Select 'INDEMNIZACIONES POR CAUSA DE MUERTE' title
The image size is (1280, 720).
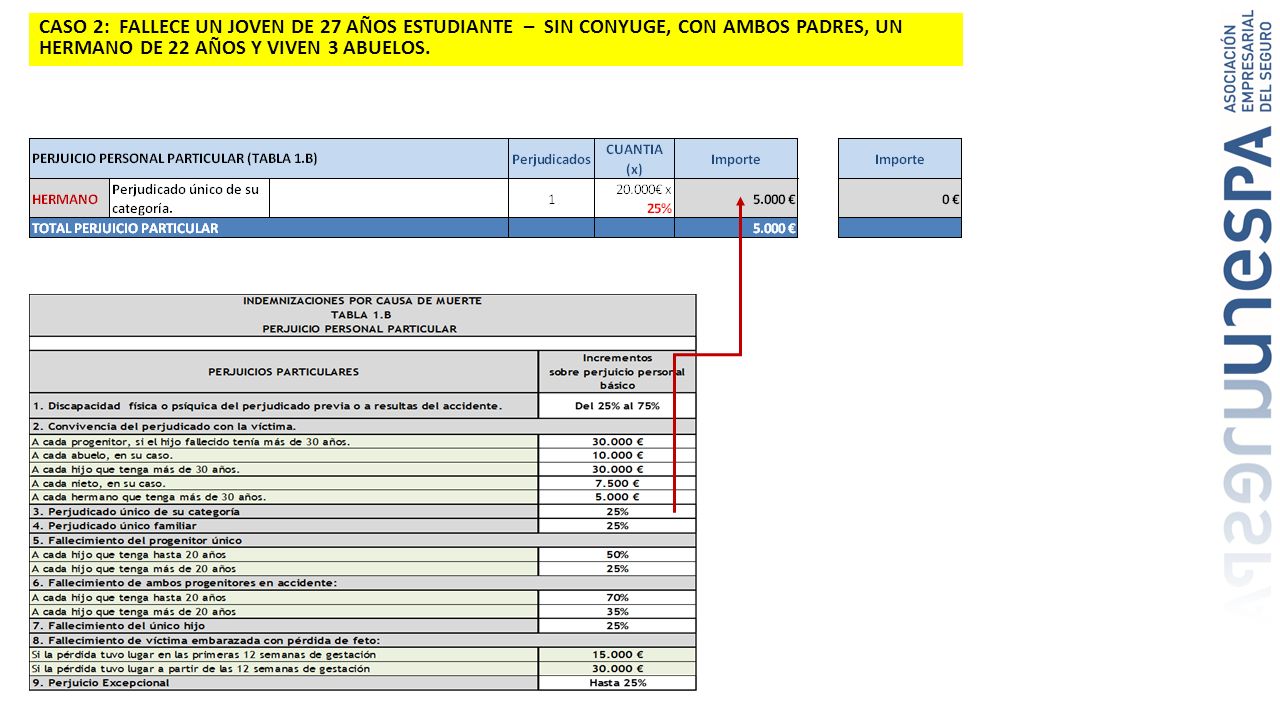[362, 301]
